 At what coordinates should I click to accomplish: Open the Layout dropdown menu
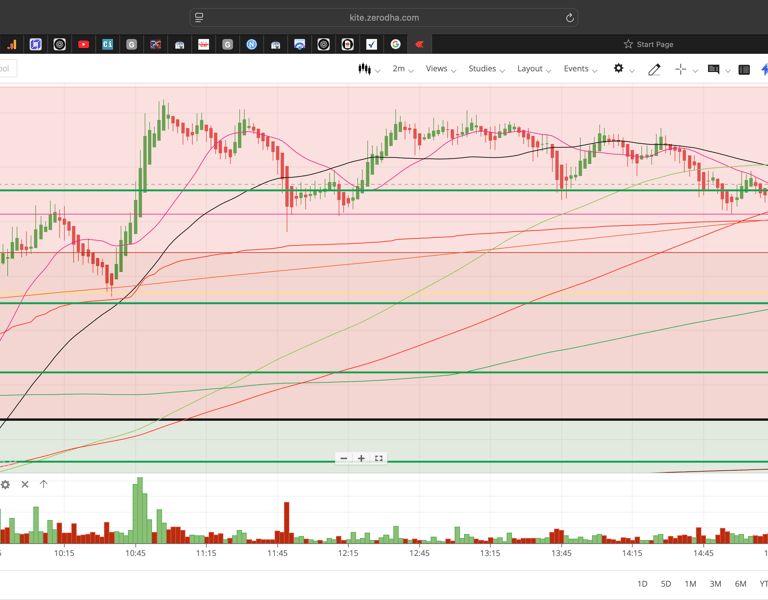(x=534, y=69)
